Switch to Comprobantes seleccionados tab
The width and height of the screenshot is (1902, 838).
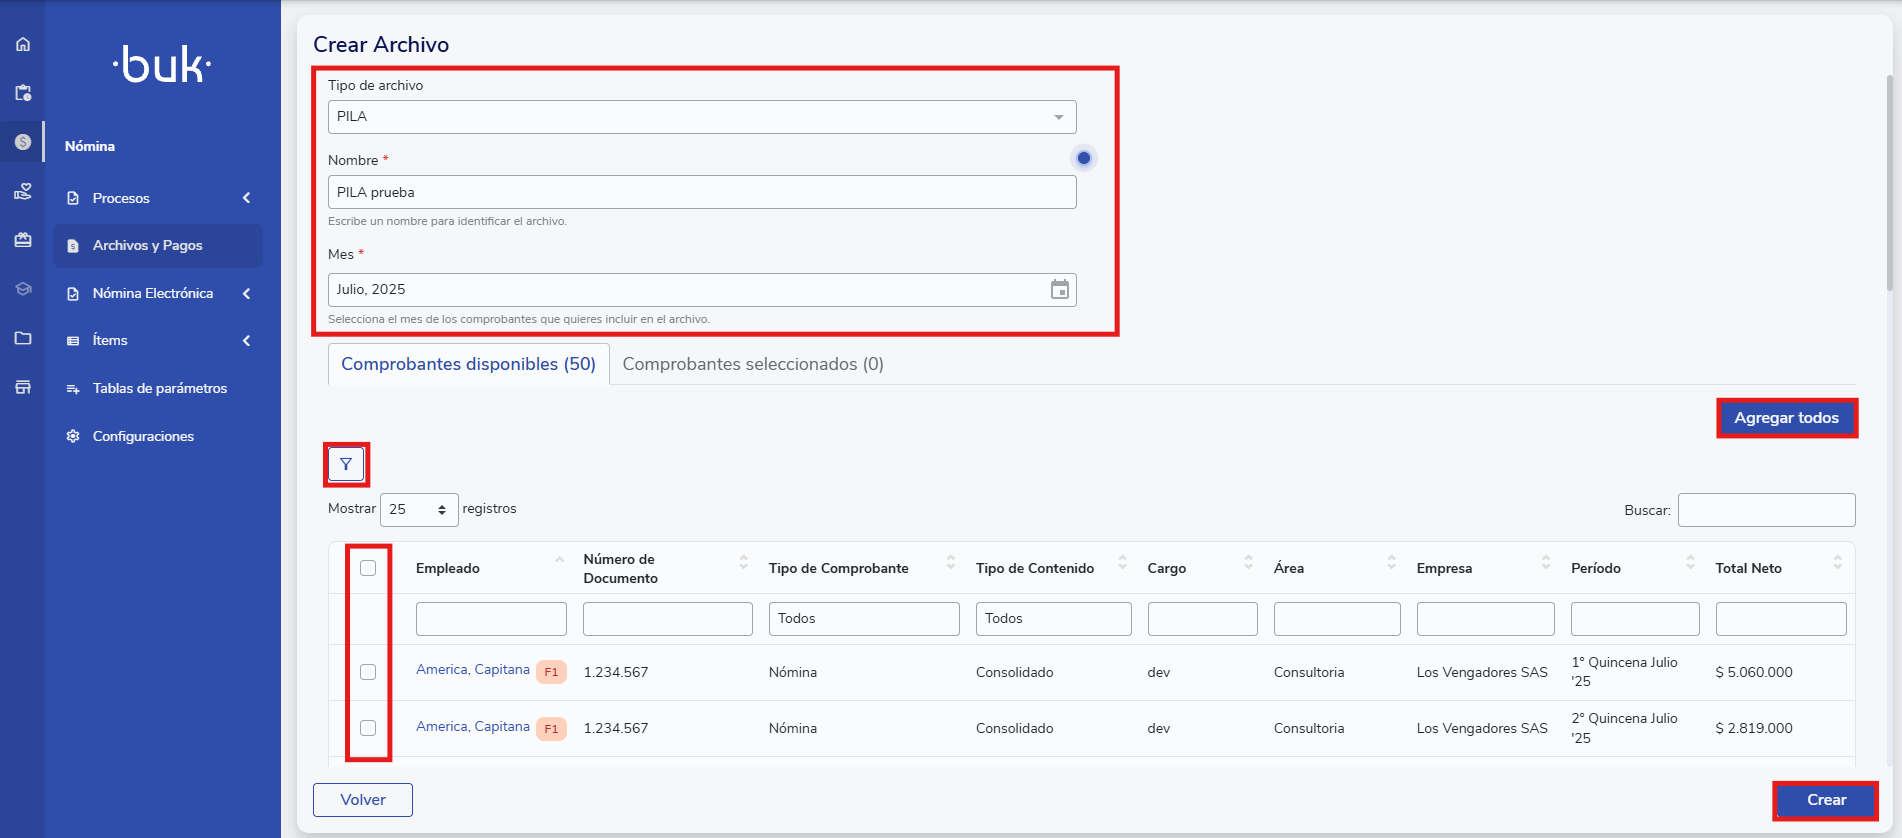[x=752, y=364]
